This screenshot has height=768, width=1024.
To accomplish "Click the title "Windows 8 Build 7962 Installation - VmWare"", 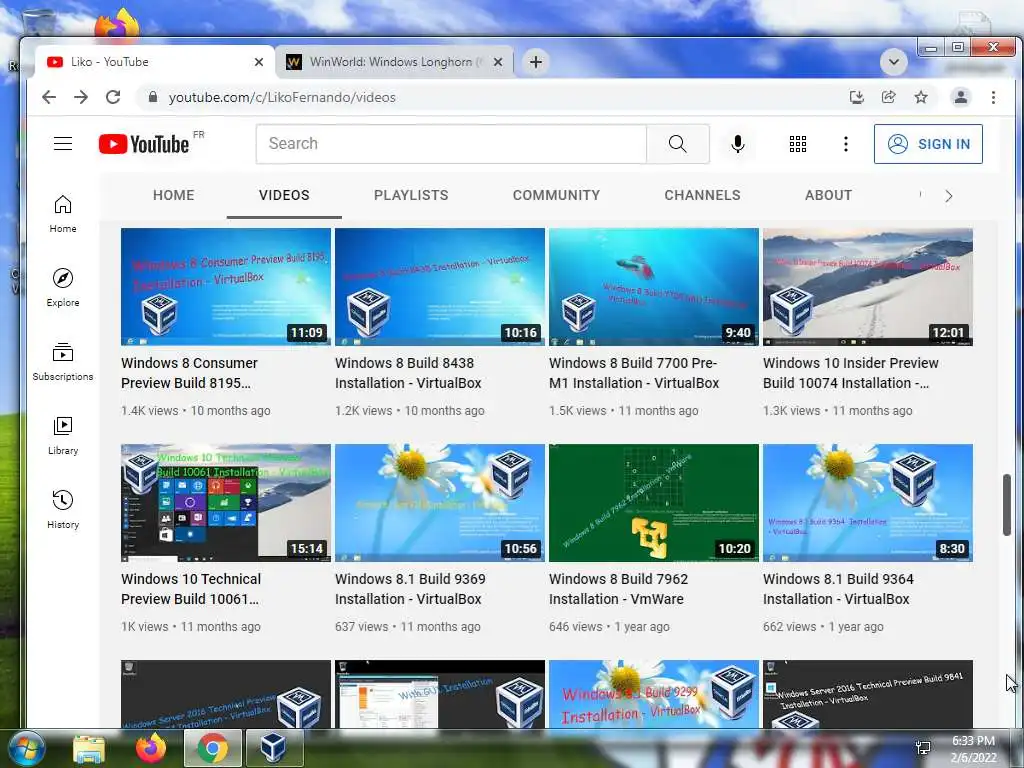I will point(618,589).
